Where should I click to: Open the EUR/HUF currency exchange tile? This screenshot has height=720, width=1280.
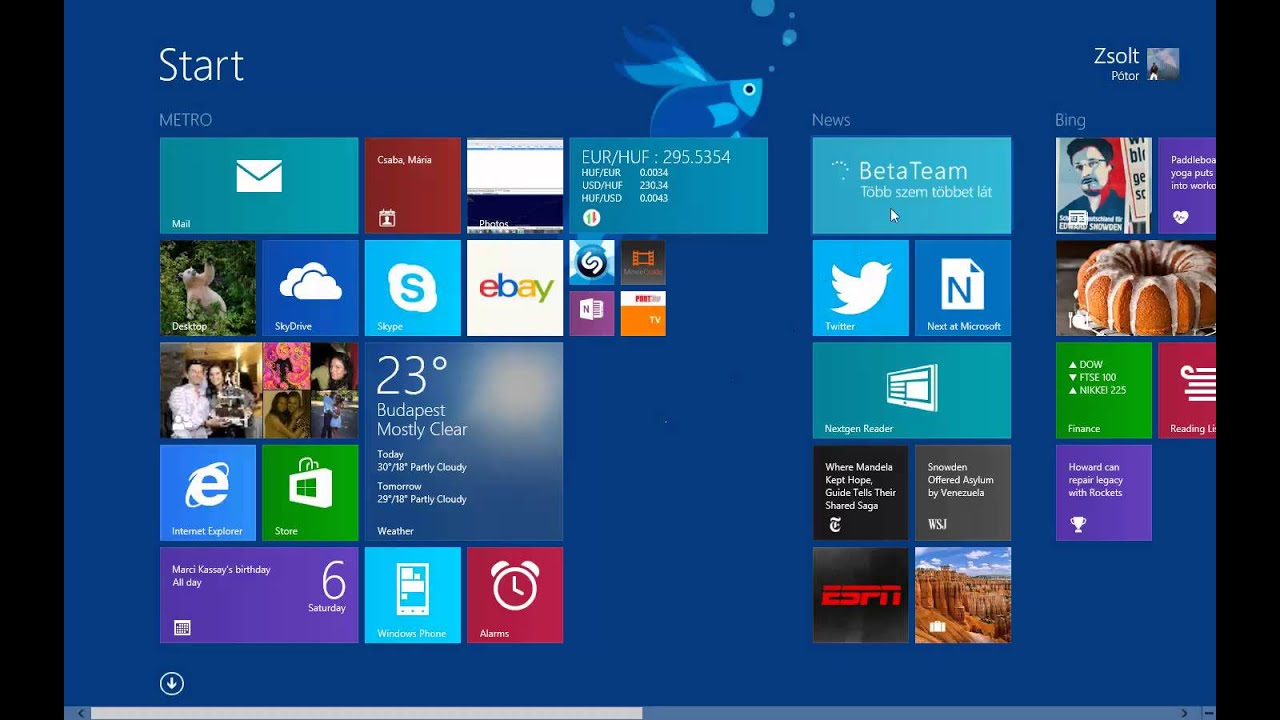point(668,186)
